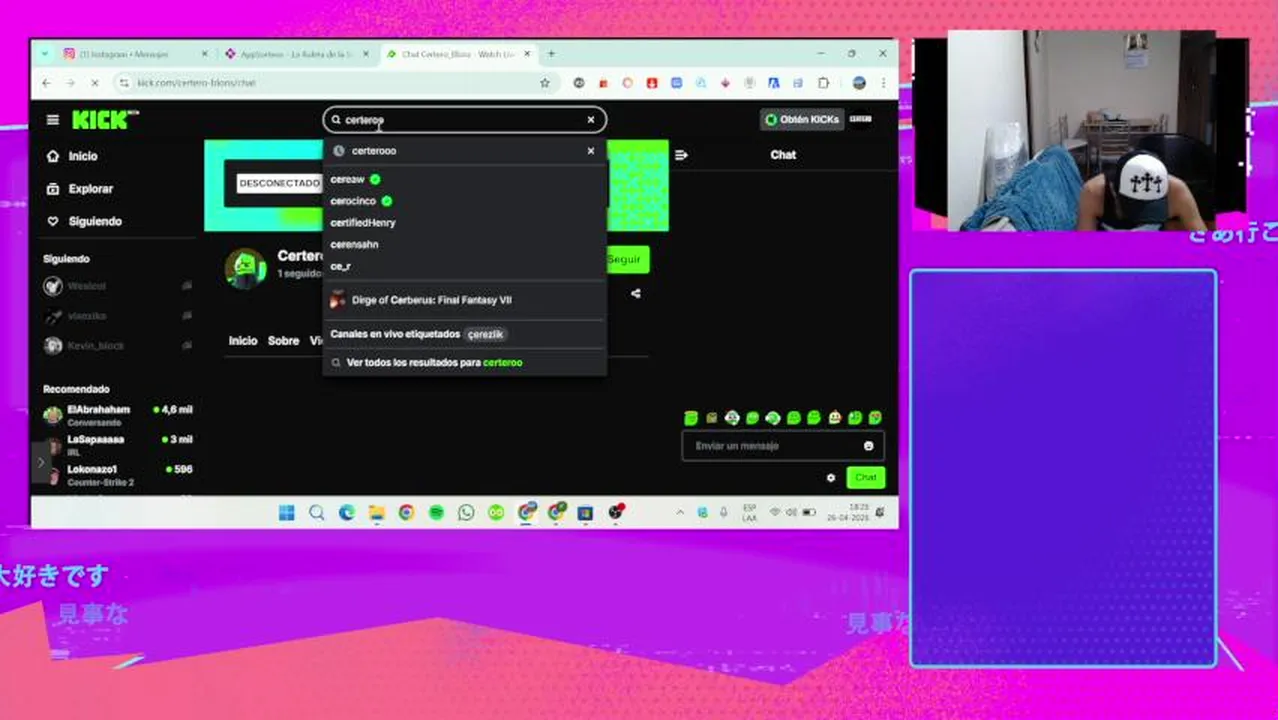
Task: View all results for certeroo
Action: (x=434, y=363)
